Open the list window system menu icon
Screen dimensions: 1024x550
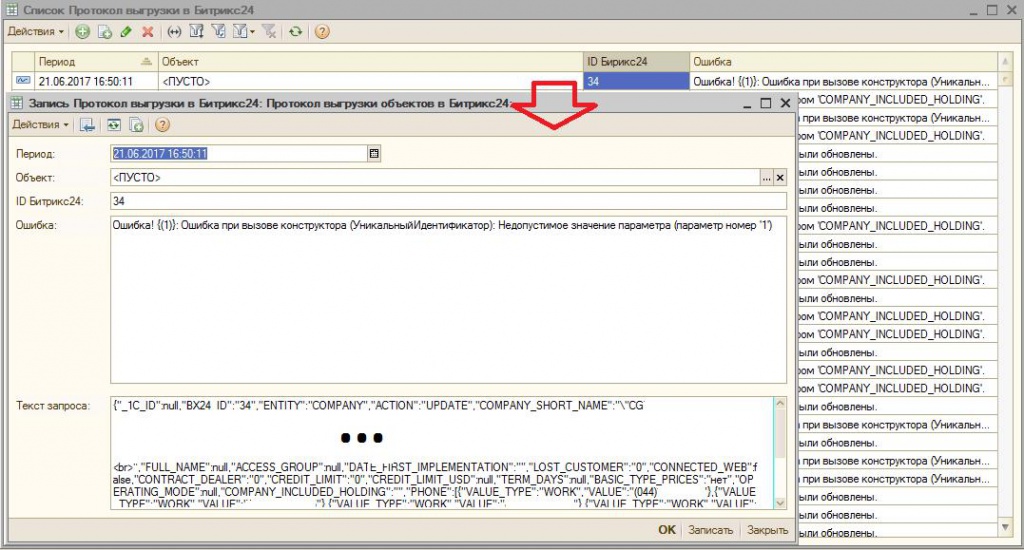(x=12, y=10)
